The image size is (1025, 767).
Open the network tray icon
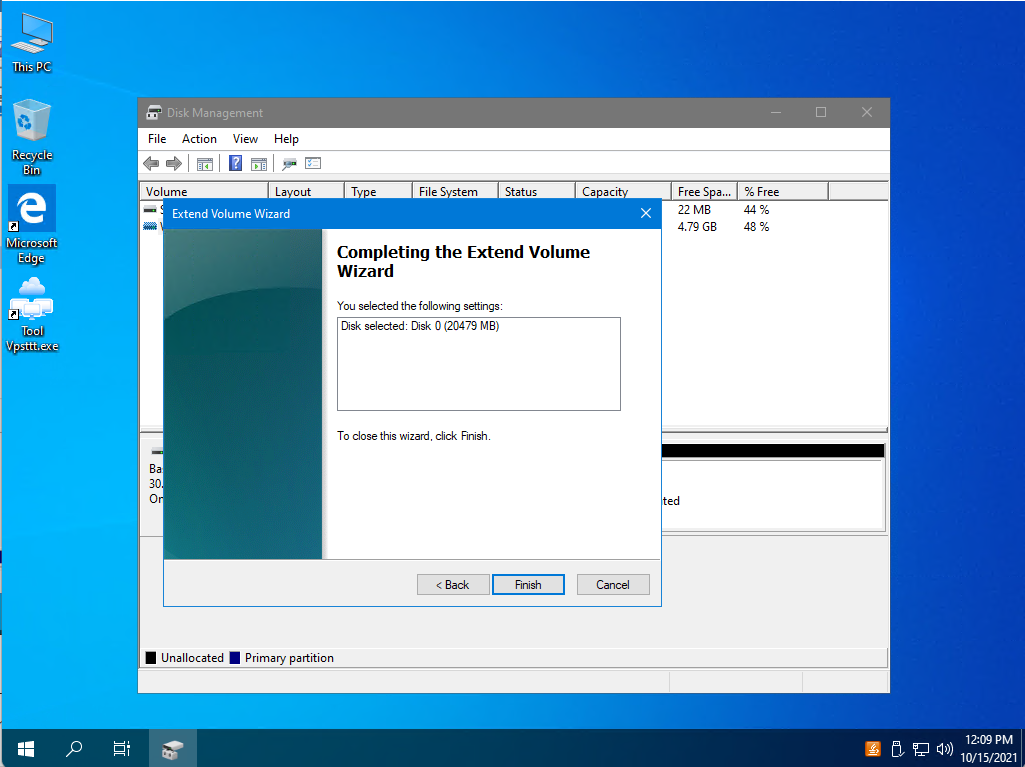coord(921,749)
